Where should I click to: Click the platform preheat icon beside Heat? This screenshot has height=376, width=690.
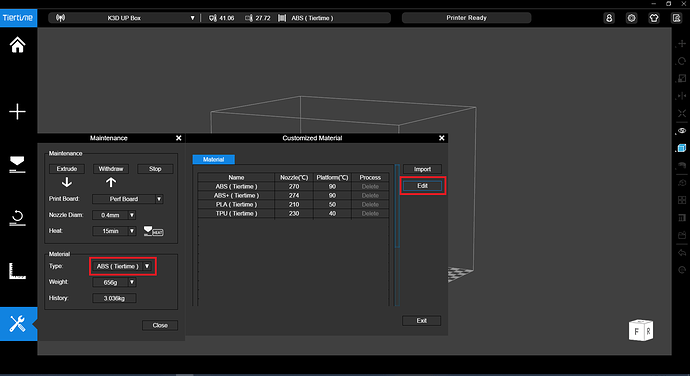point(153,231)
